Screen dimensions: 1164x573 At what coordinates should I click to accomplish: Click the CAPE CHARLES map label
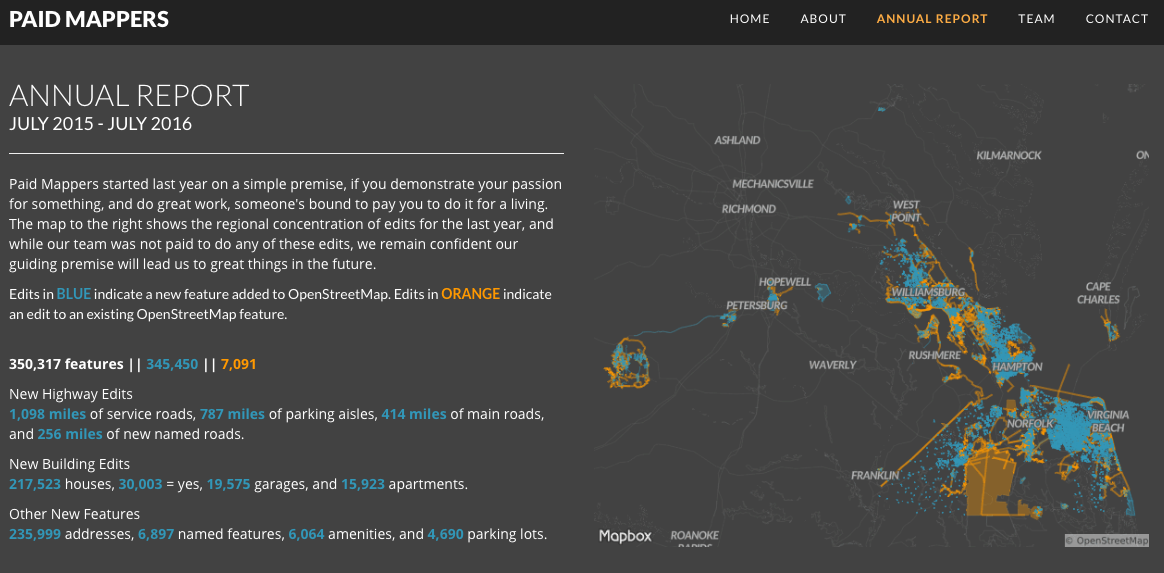tap(1099, 293)
